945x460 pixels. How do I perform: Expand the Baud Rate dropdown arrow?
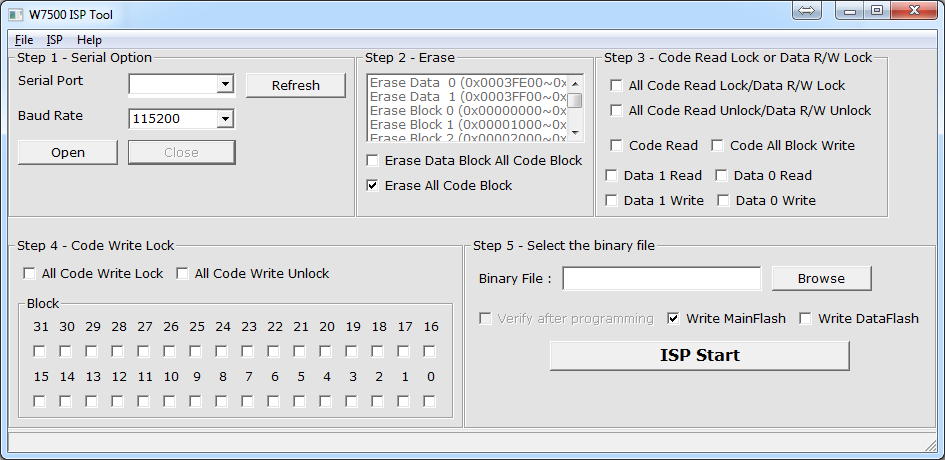pyautogui.click(x=225, y=119)
